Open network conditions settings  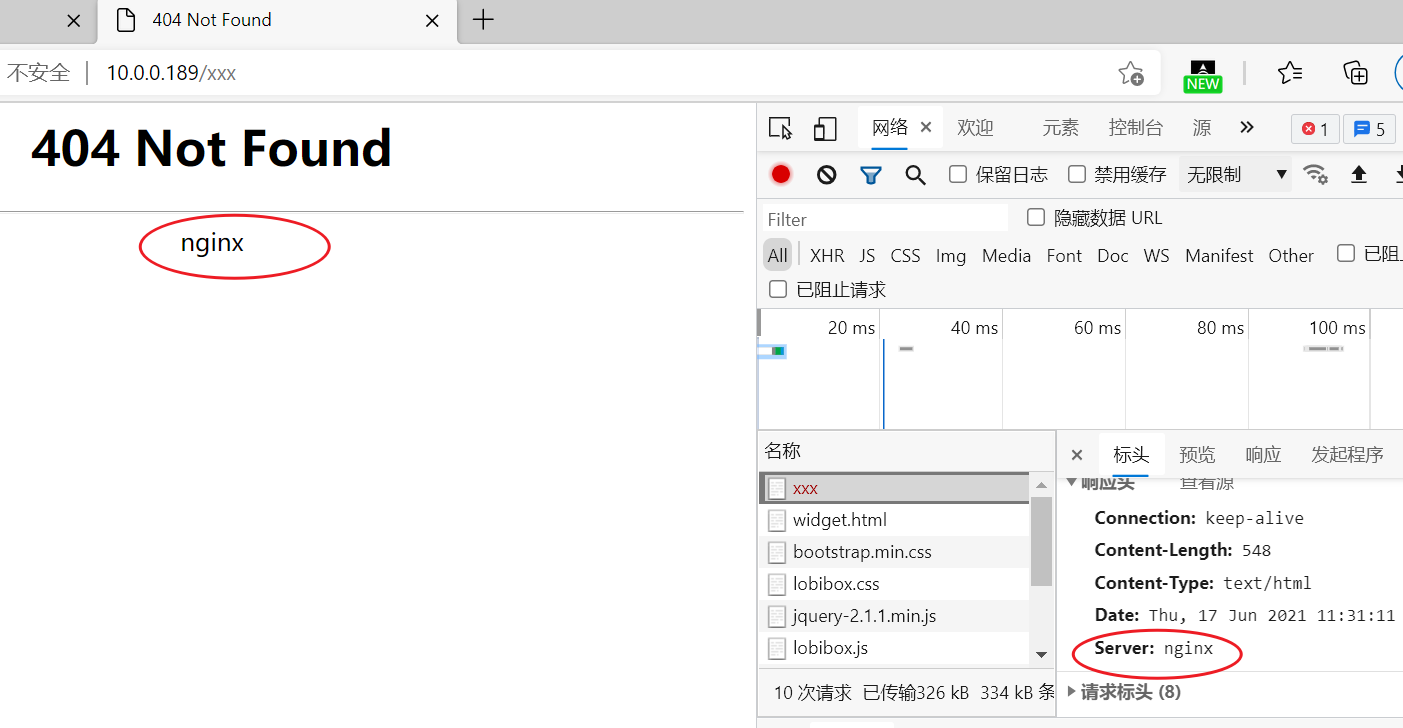tap(1316, 173)
